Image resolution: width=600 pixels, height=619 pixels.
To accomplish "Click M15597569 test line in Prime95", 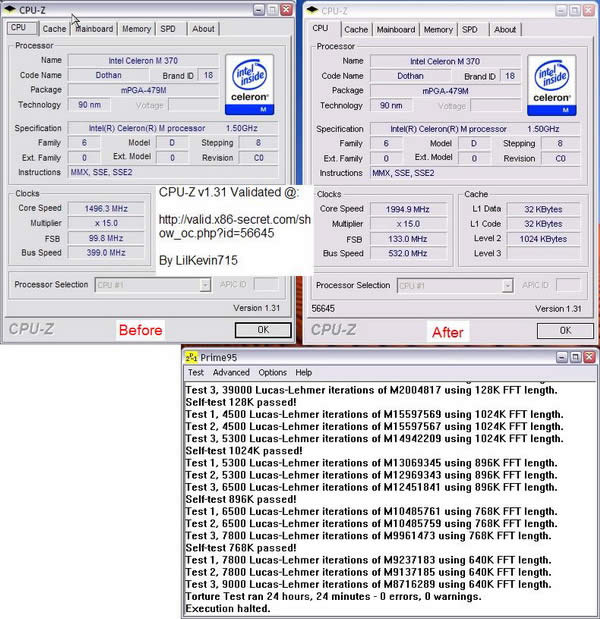I will pos(375,414).
